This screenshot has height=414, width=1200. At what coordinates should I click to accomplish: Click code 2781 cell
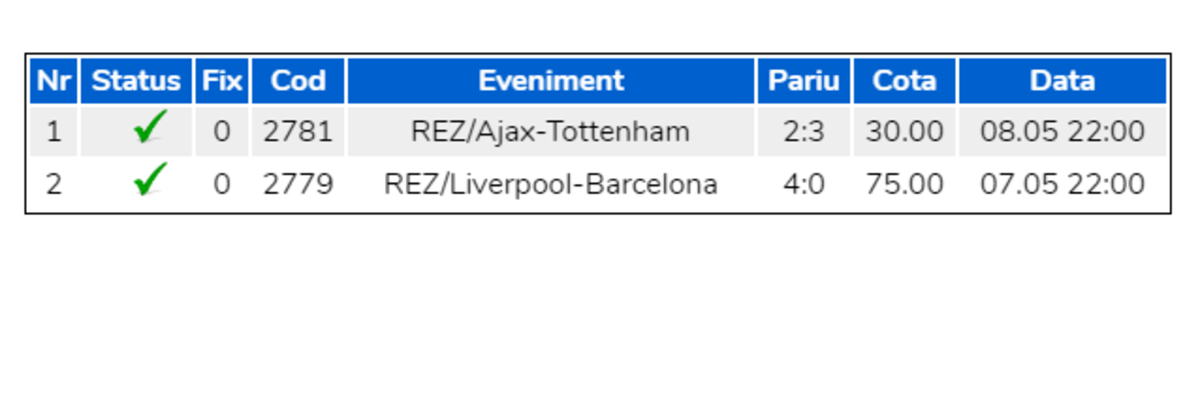click(298, 132)
